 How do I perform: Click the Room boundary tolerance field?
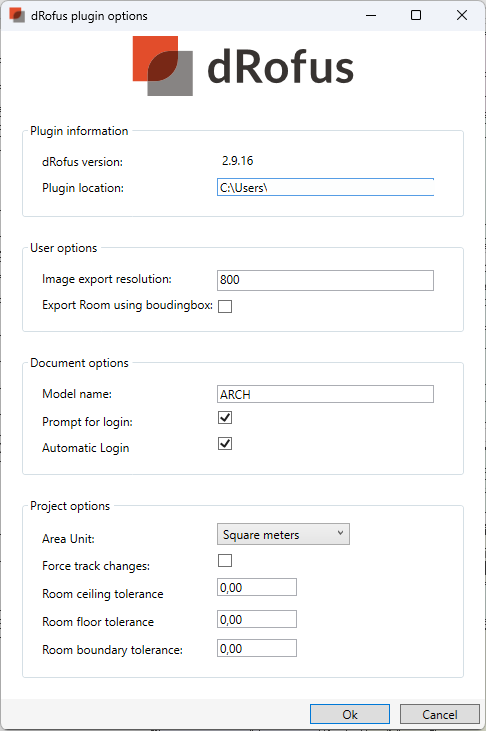pyautogui.click(x=257, y=648)
